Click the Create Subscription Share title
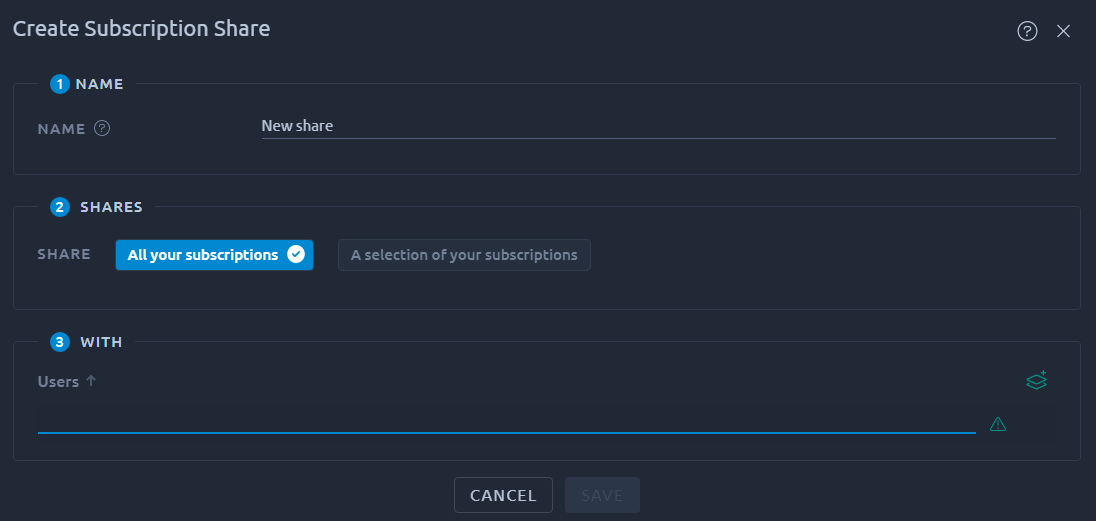This screenshot has height=521, width=1096. point(141,29)
